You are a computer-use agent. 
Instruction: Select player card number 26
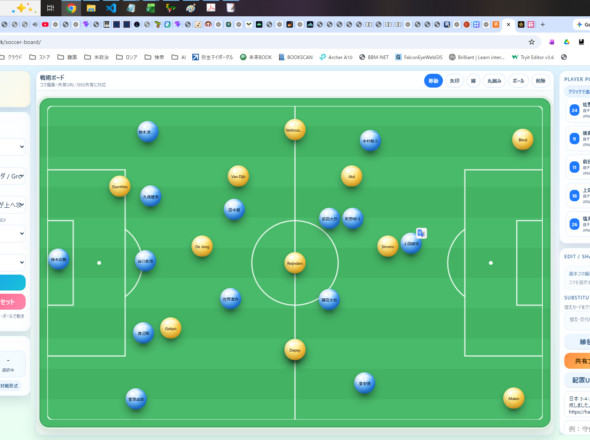578,224
